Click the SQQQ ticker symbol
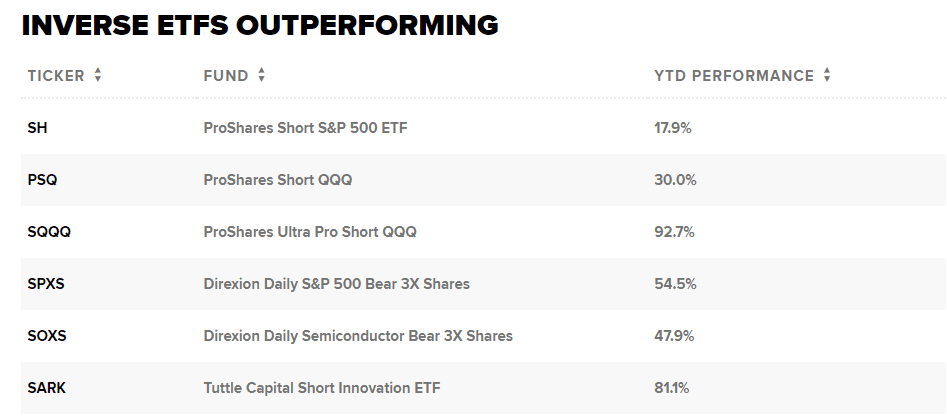Viewport: 947px width, 416px height. pos(49,232)
